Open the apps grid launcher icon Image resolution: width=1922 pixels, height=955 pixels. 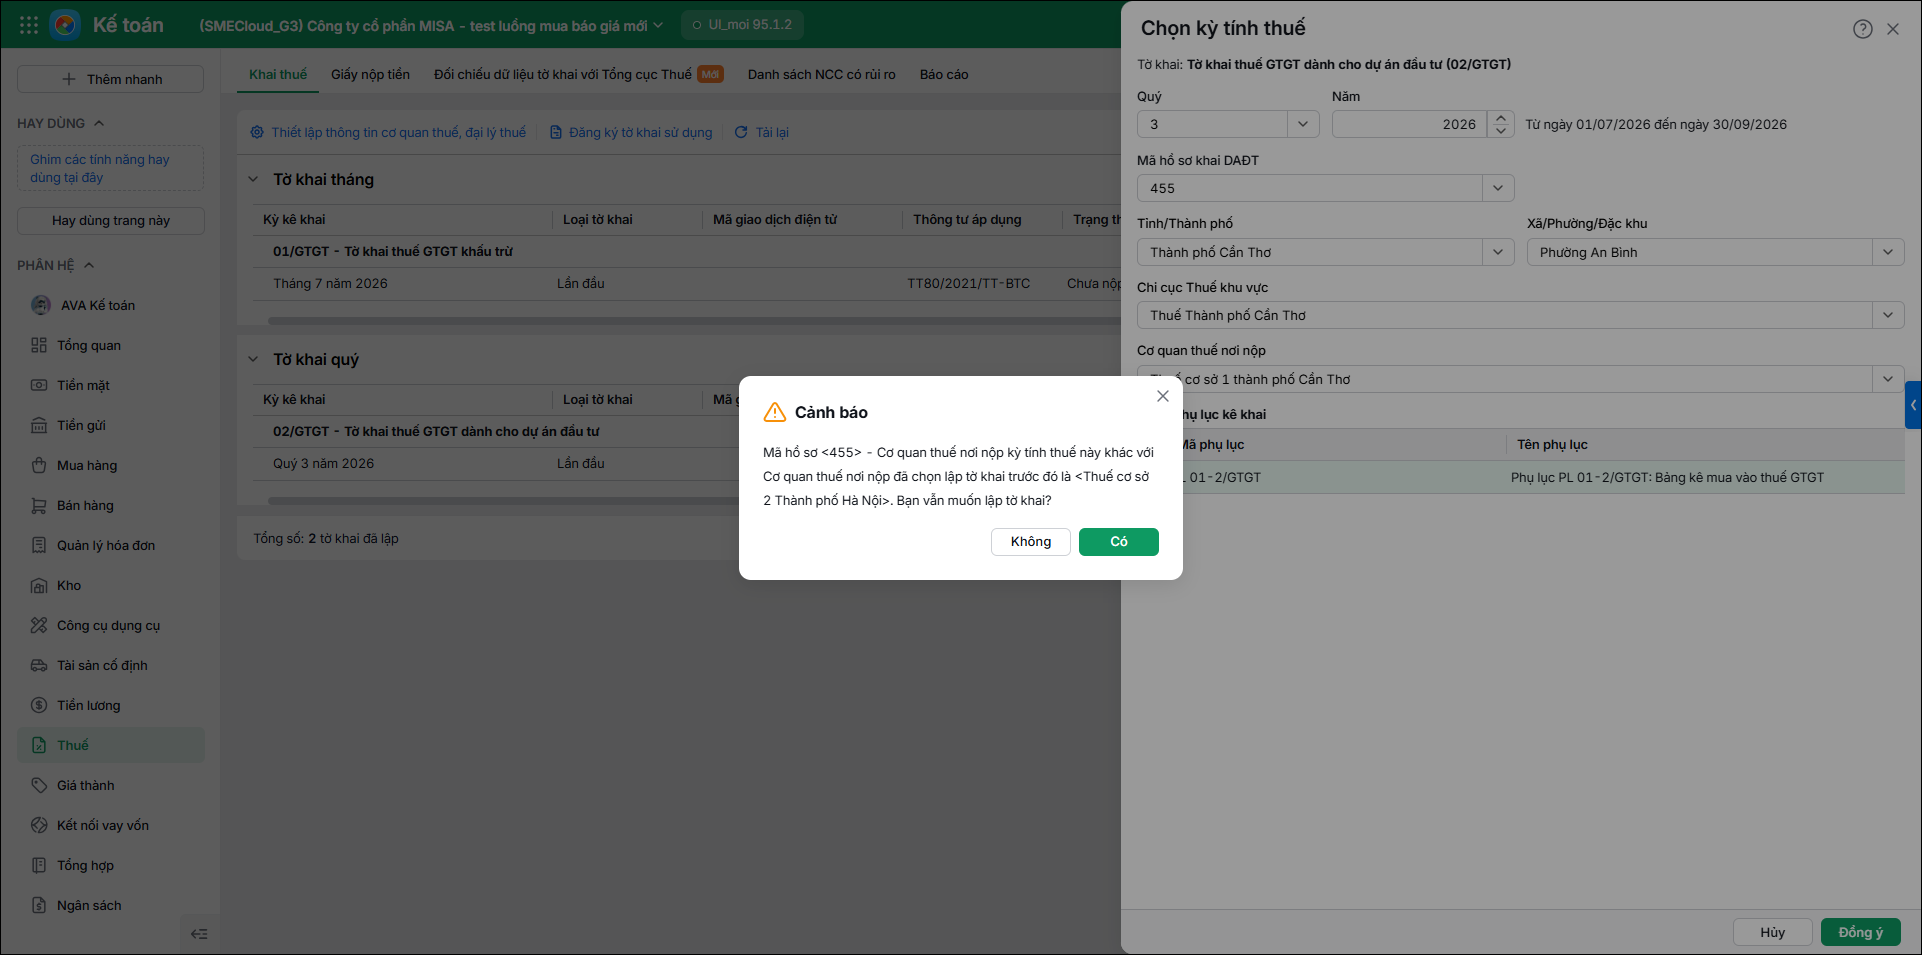(x=29, y=25)
